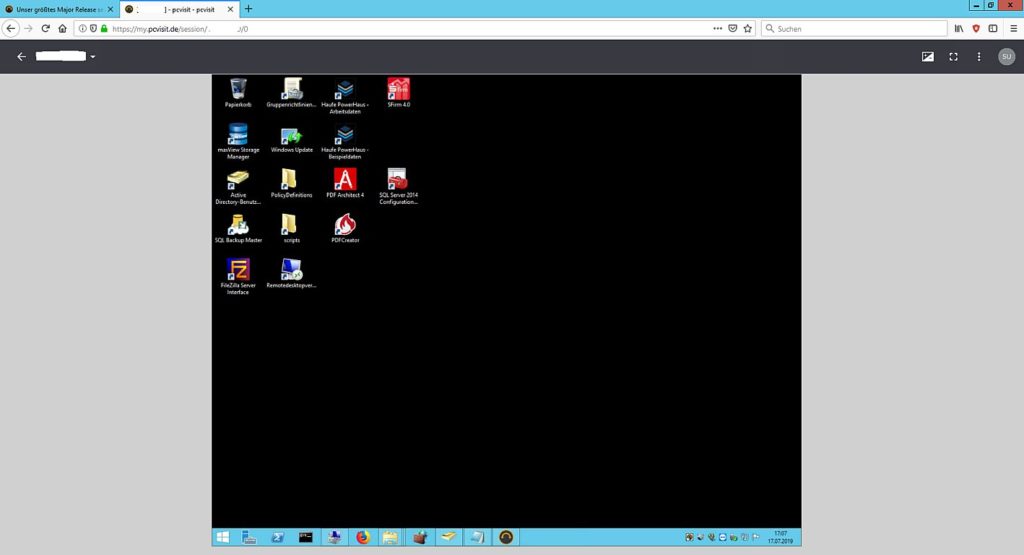Open the PDF Architect 4 shortcut
The height and width of the screenshot is (555, 1024).
(x=345, y=180)
